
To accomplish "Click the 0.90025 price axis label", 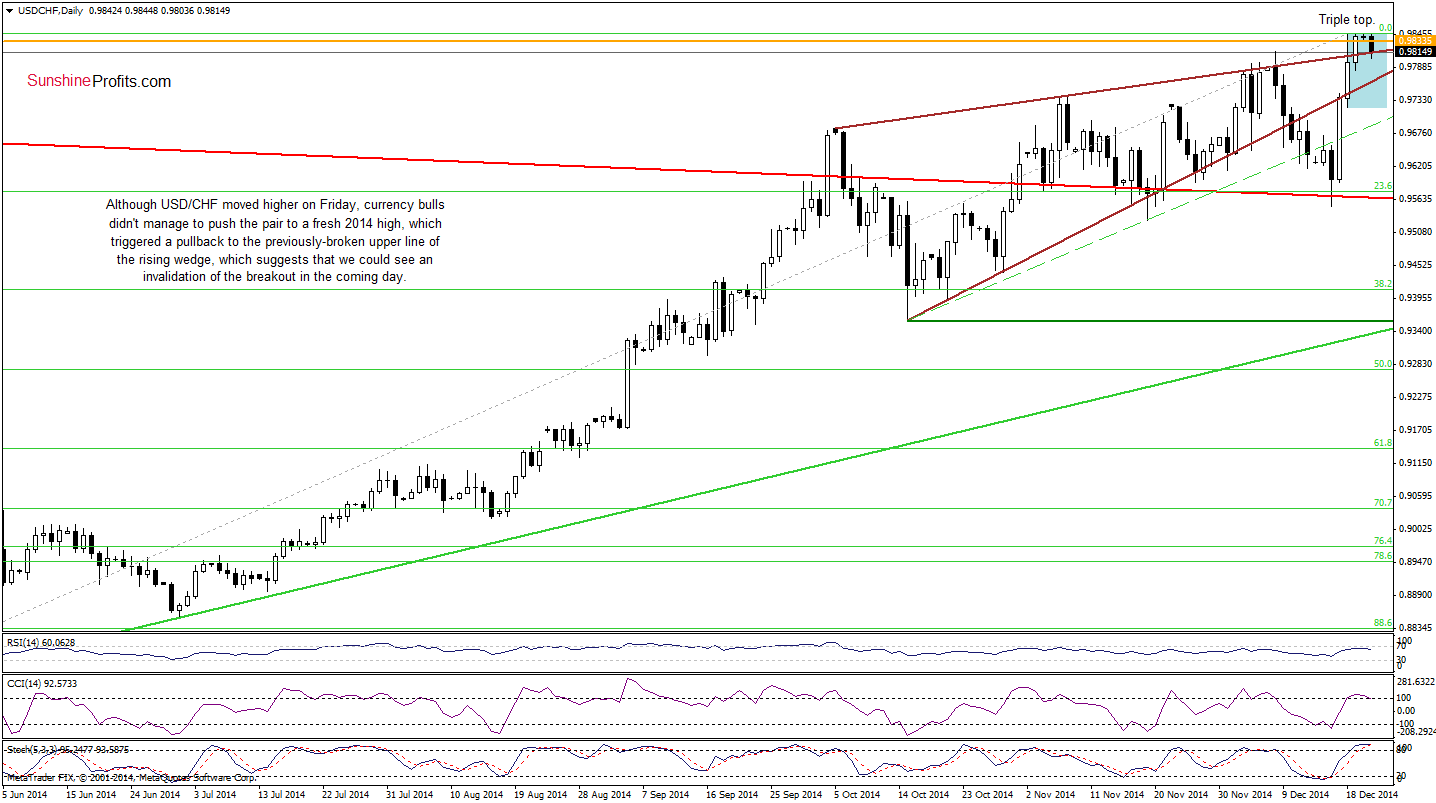I will pos(1416,529).
